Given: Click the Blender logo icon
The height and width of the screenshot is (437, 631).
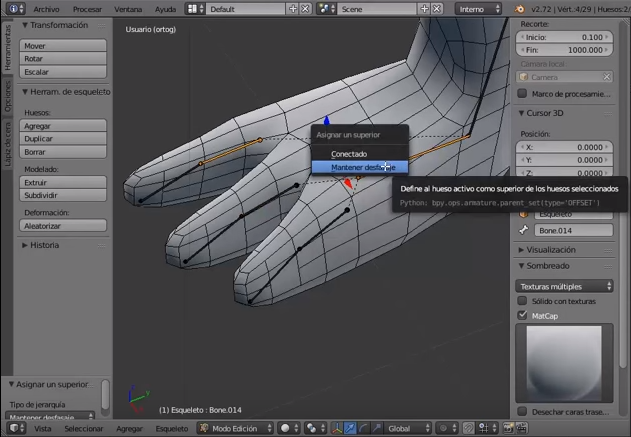Looking at the screenshot, I should [520, 9].
